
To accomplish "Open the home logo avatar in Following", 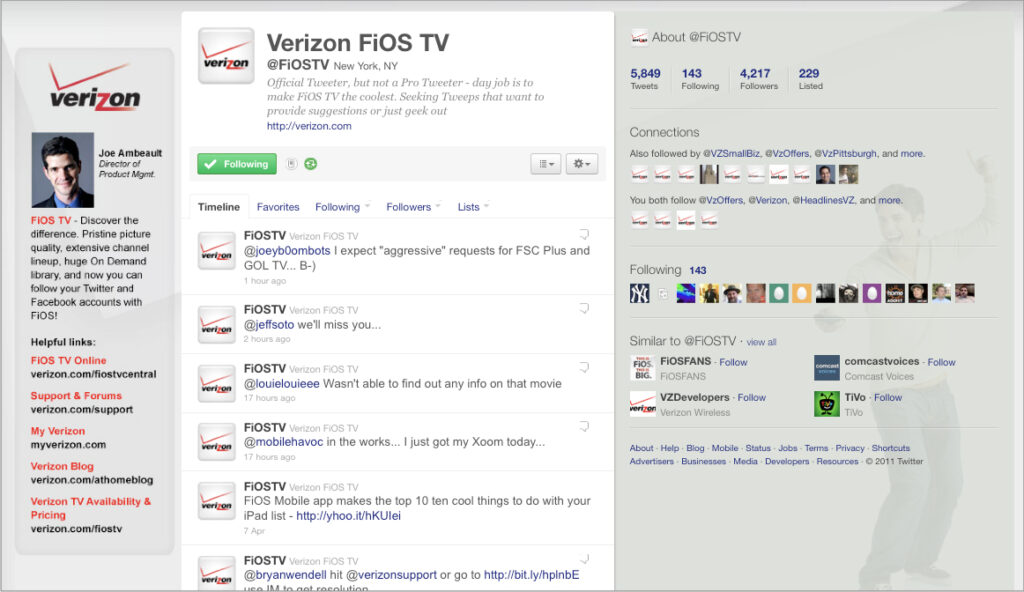I will coord(895,293).
